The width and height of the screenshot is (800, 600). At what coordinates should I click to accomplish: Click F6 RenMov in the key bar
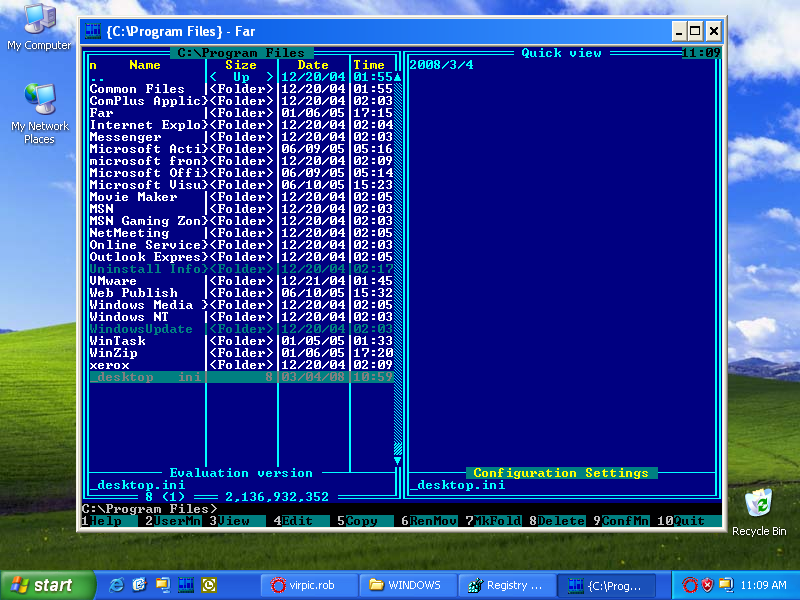(429, 521)
